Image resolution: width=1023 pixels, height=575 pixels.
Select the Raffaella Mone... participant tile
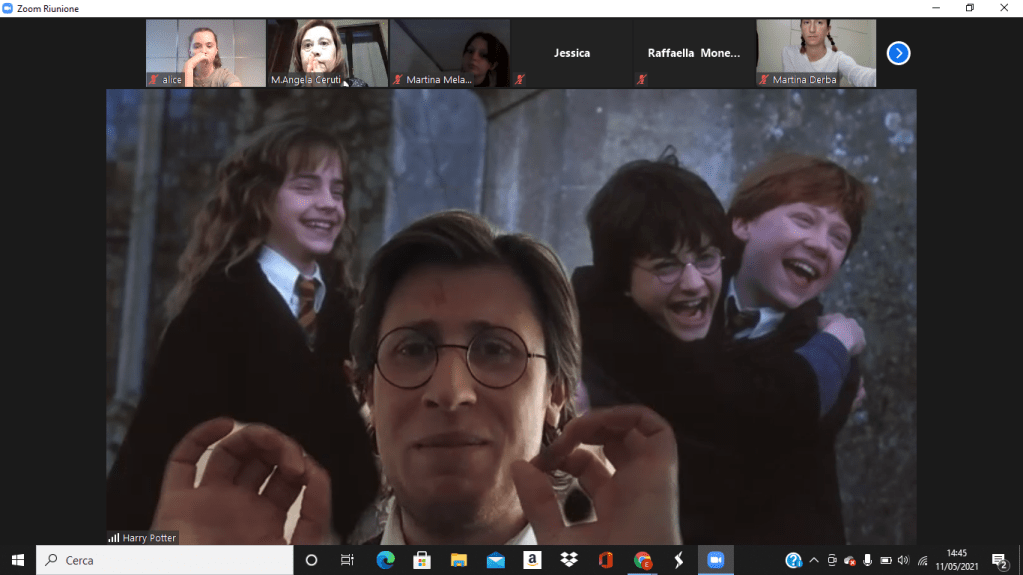[694, 53]
